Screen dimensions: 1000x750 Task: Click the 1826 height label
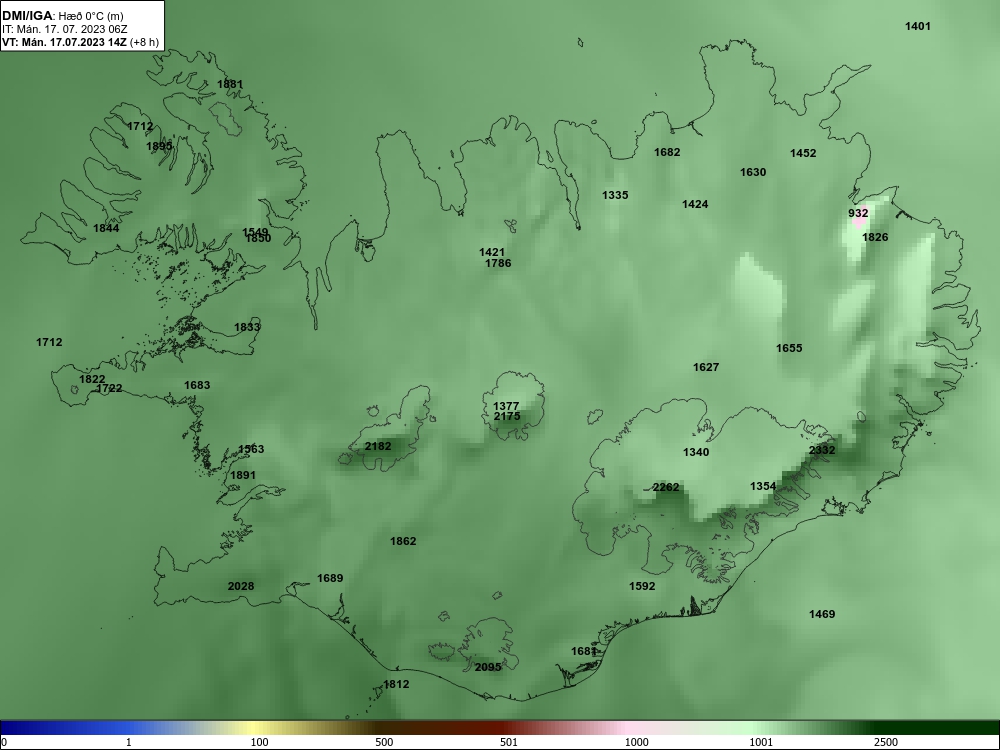click(x=875, y=237)
